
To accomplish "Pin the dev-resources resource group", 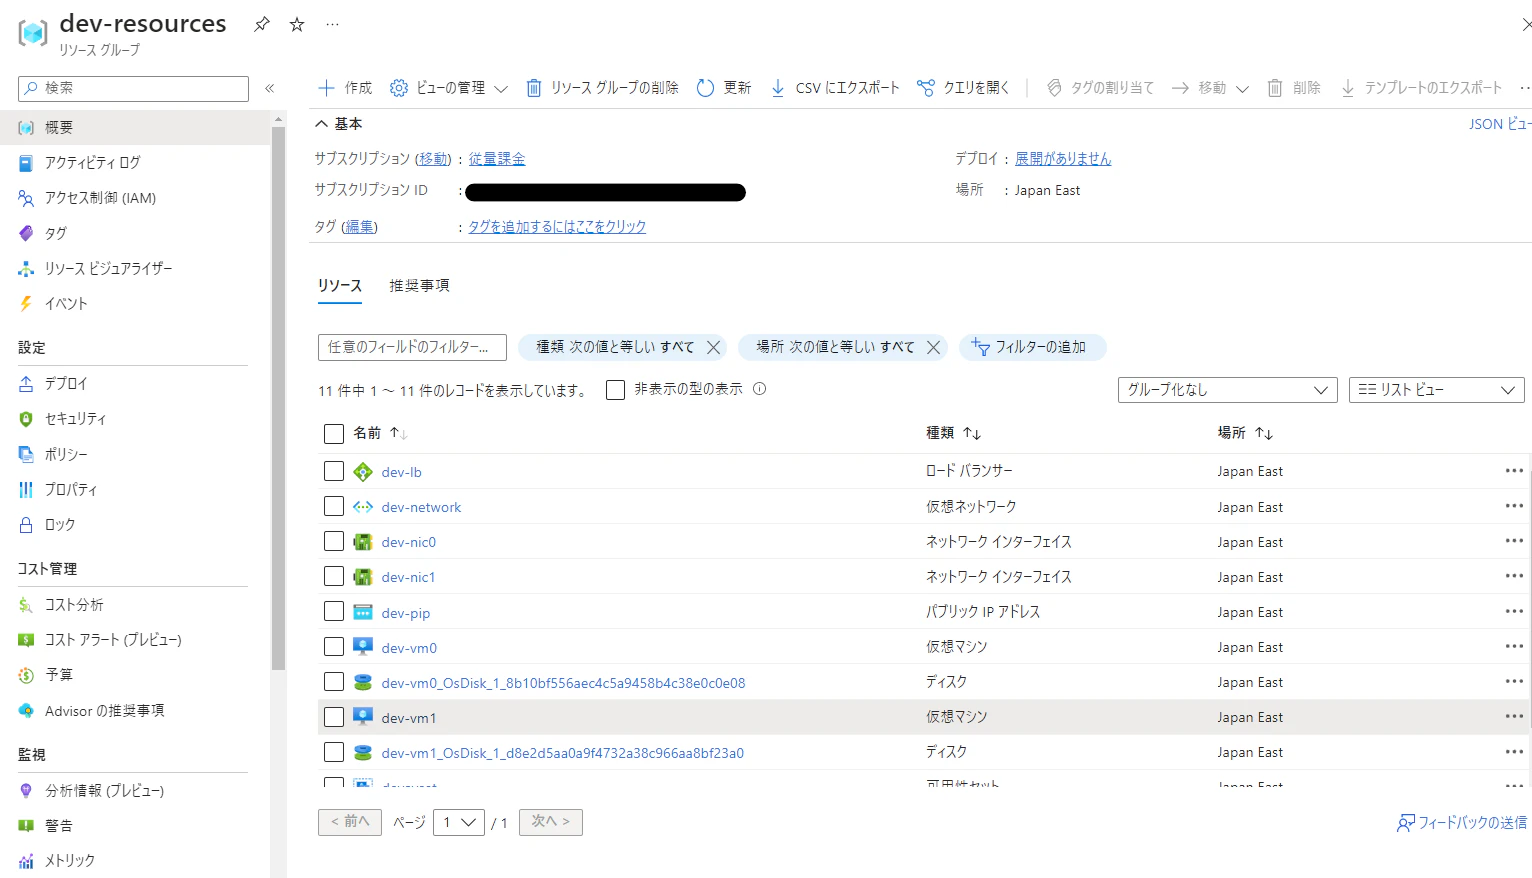I will point(262,24).
